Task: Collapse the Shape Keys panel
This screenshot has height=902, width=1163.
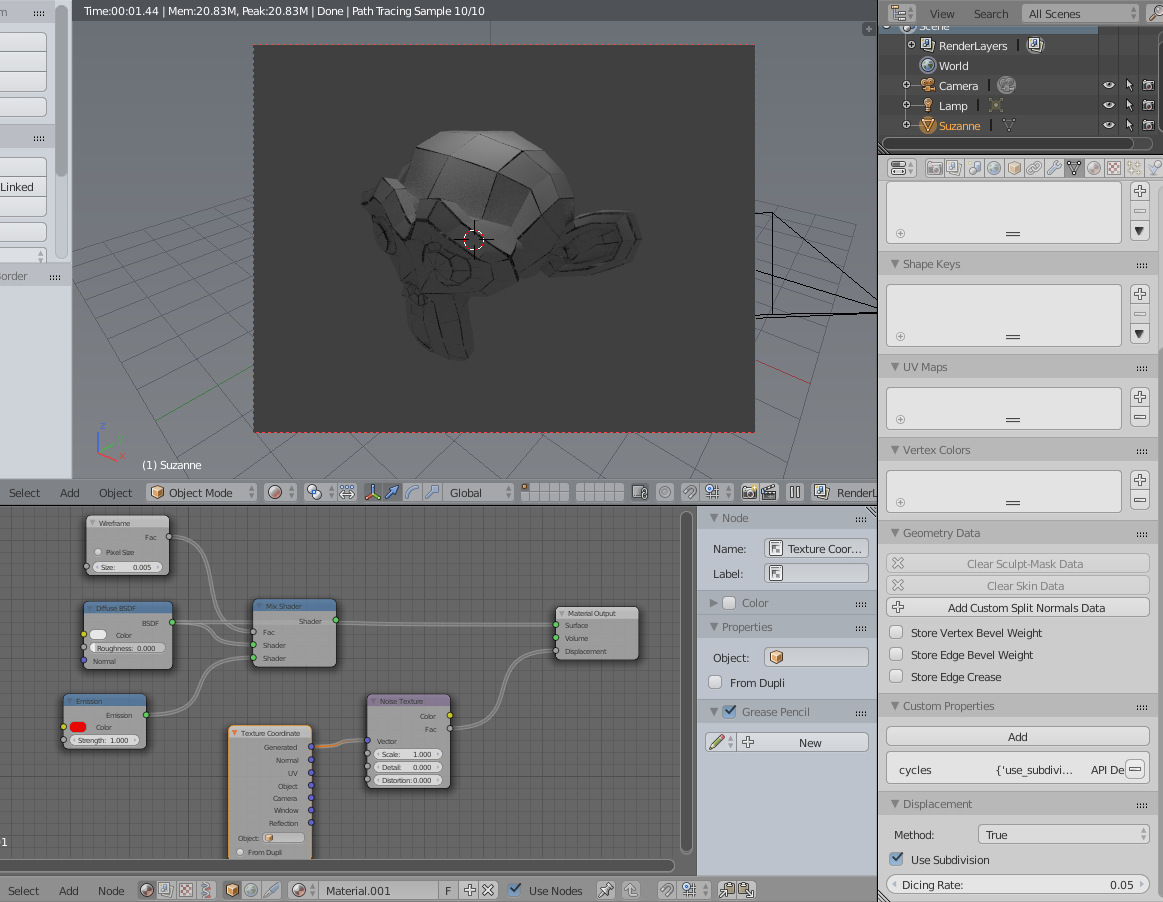Action: (895, 264)
